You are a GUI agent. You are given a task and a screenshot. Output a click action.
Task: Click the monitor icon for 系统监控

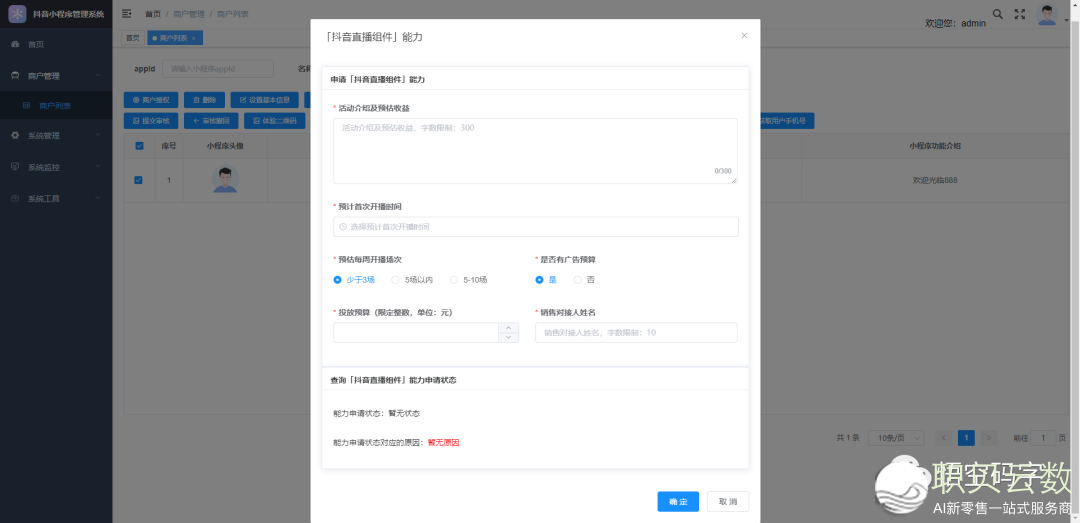point(15,167)
